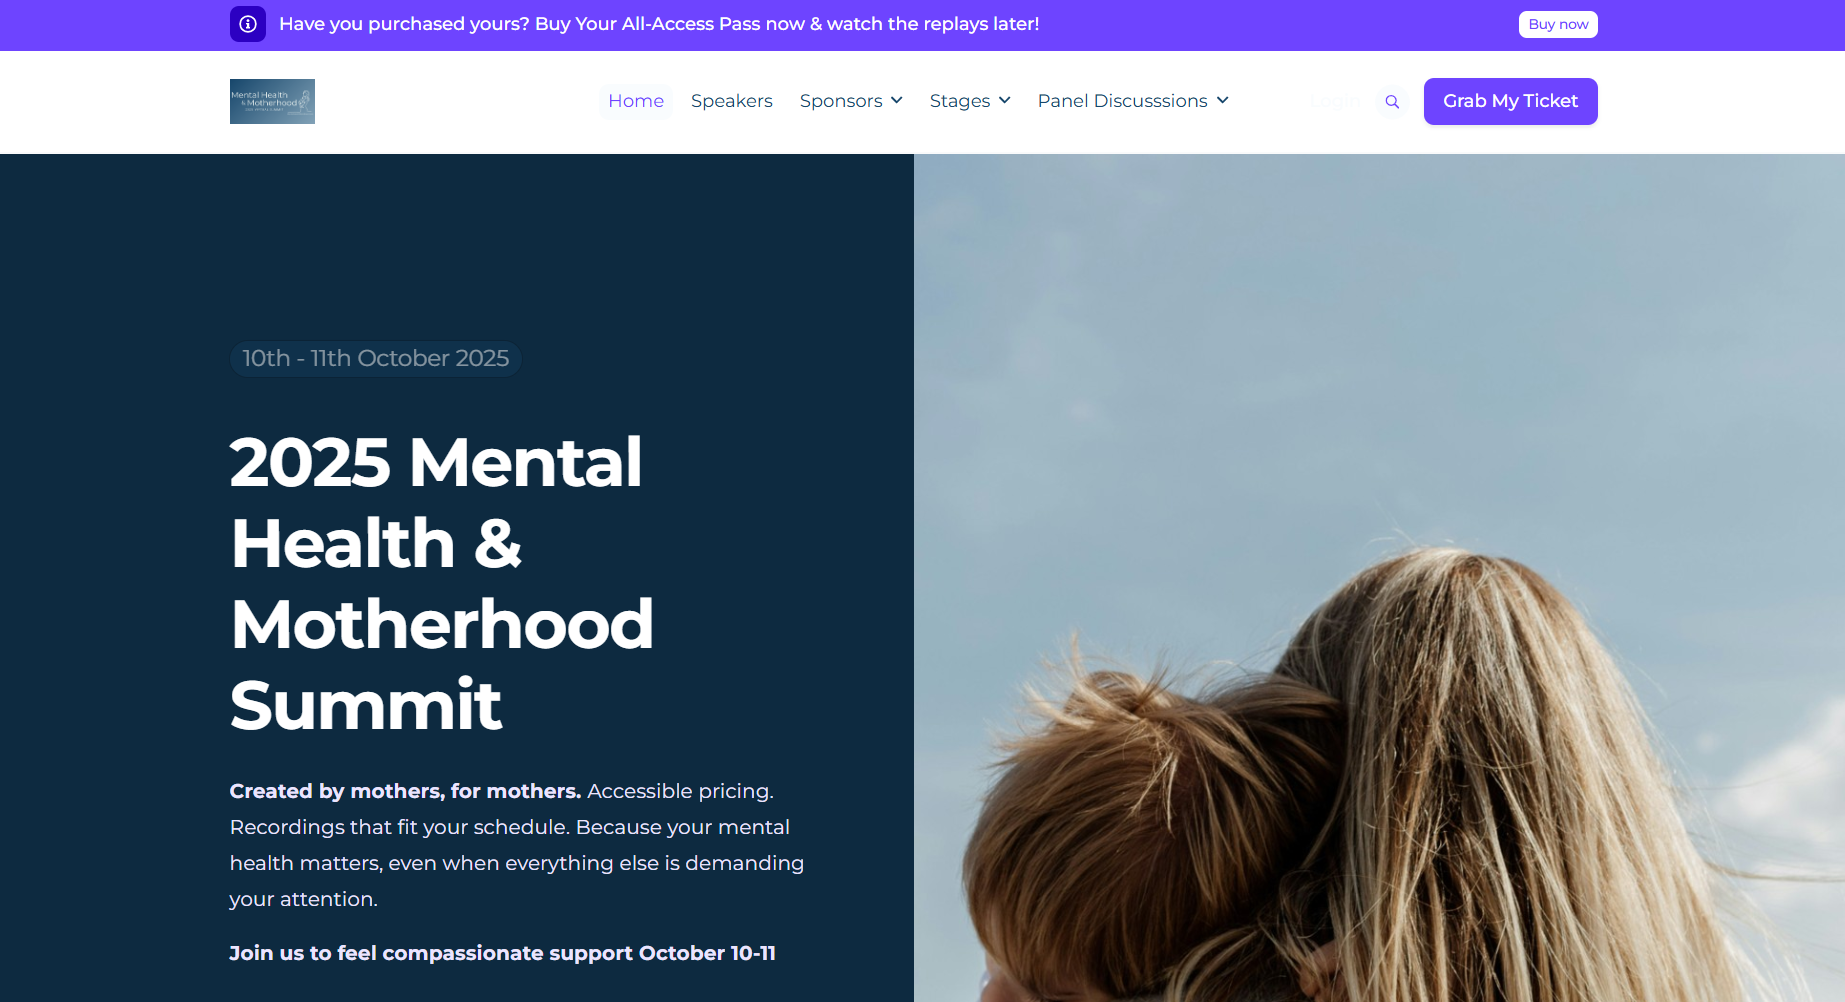Click the faint Login link

[x=1335, y=101]
